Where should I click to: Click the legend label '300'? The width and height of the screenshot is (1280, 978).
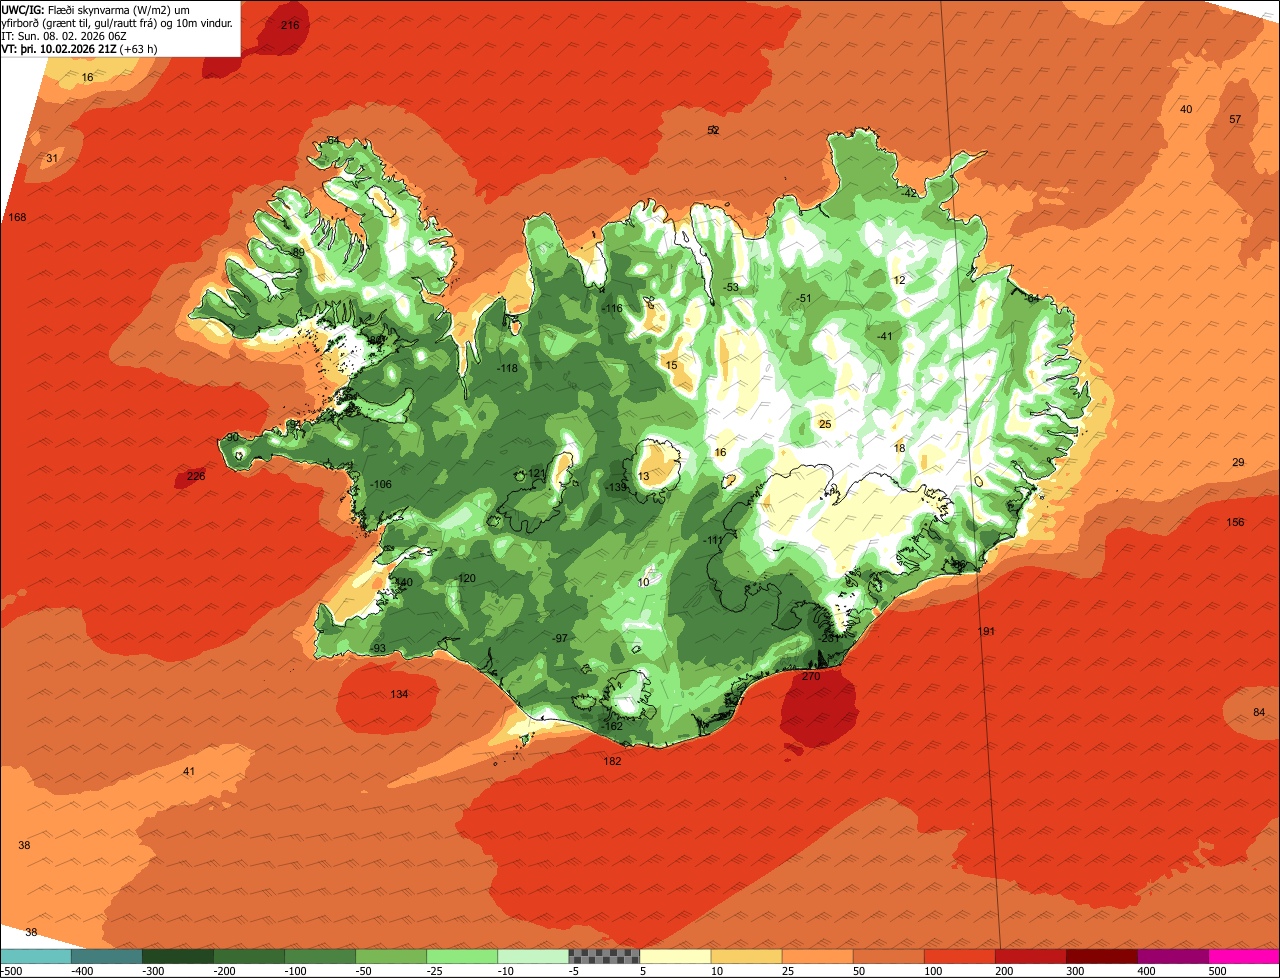[x=1076, y=971]
